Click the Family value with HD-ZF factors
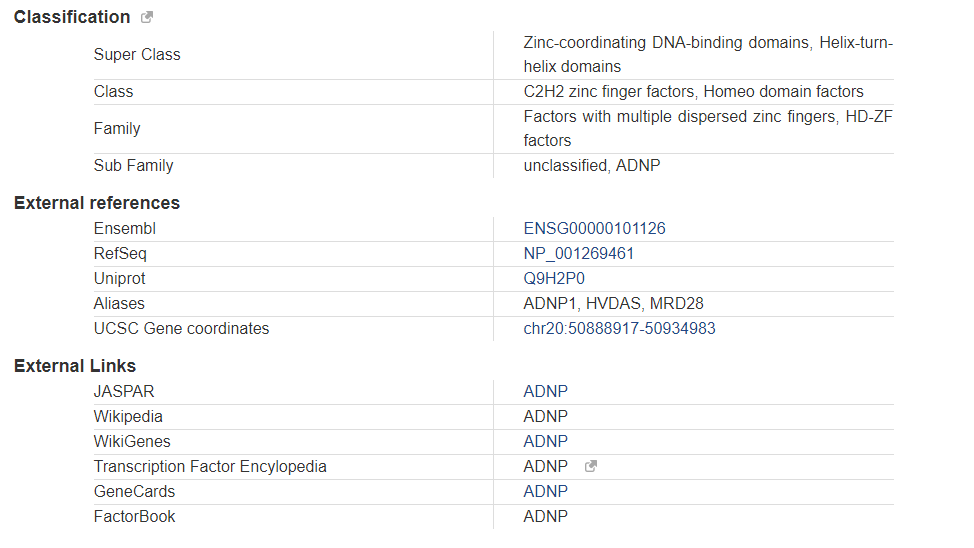The height and width of the screenshot is (548, 974). click(x=707, y=129)
